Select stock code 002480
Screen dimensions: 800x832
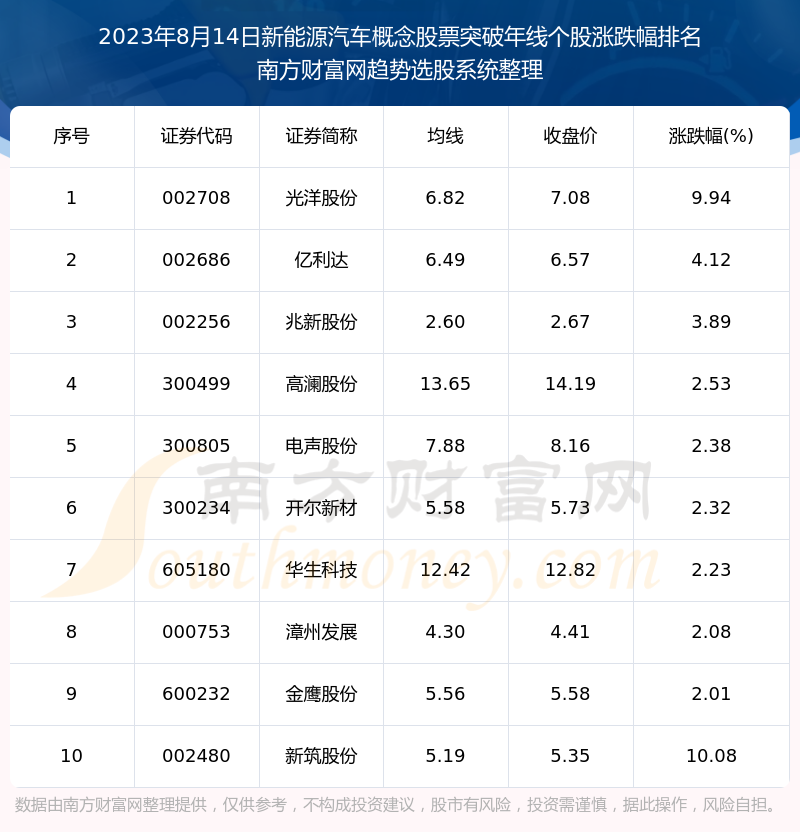196,757
